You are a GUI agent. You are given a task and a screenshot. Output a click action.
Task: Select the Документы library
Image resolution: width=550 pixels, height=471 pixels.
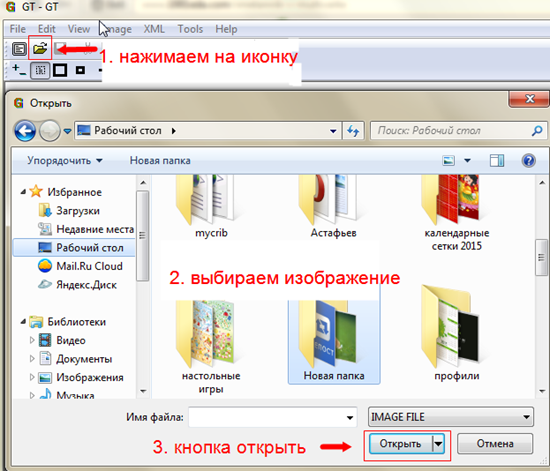84,359
